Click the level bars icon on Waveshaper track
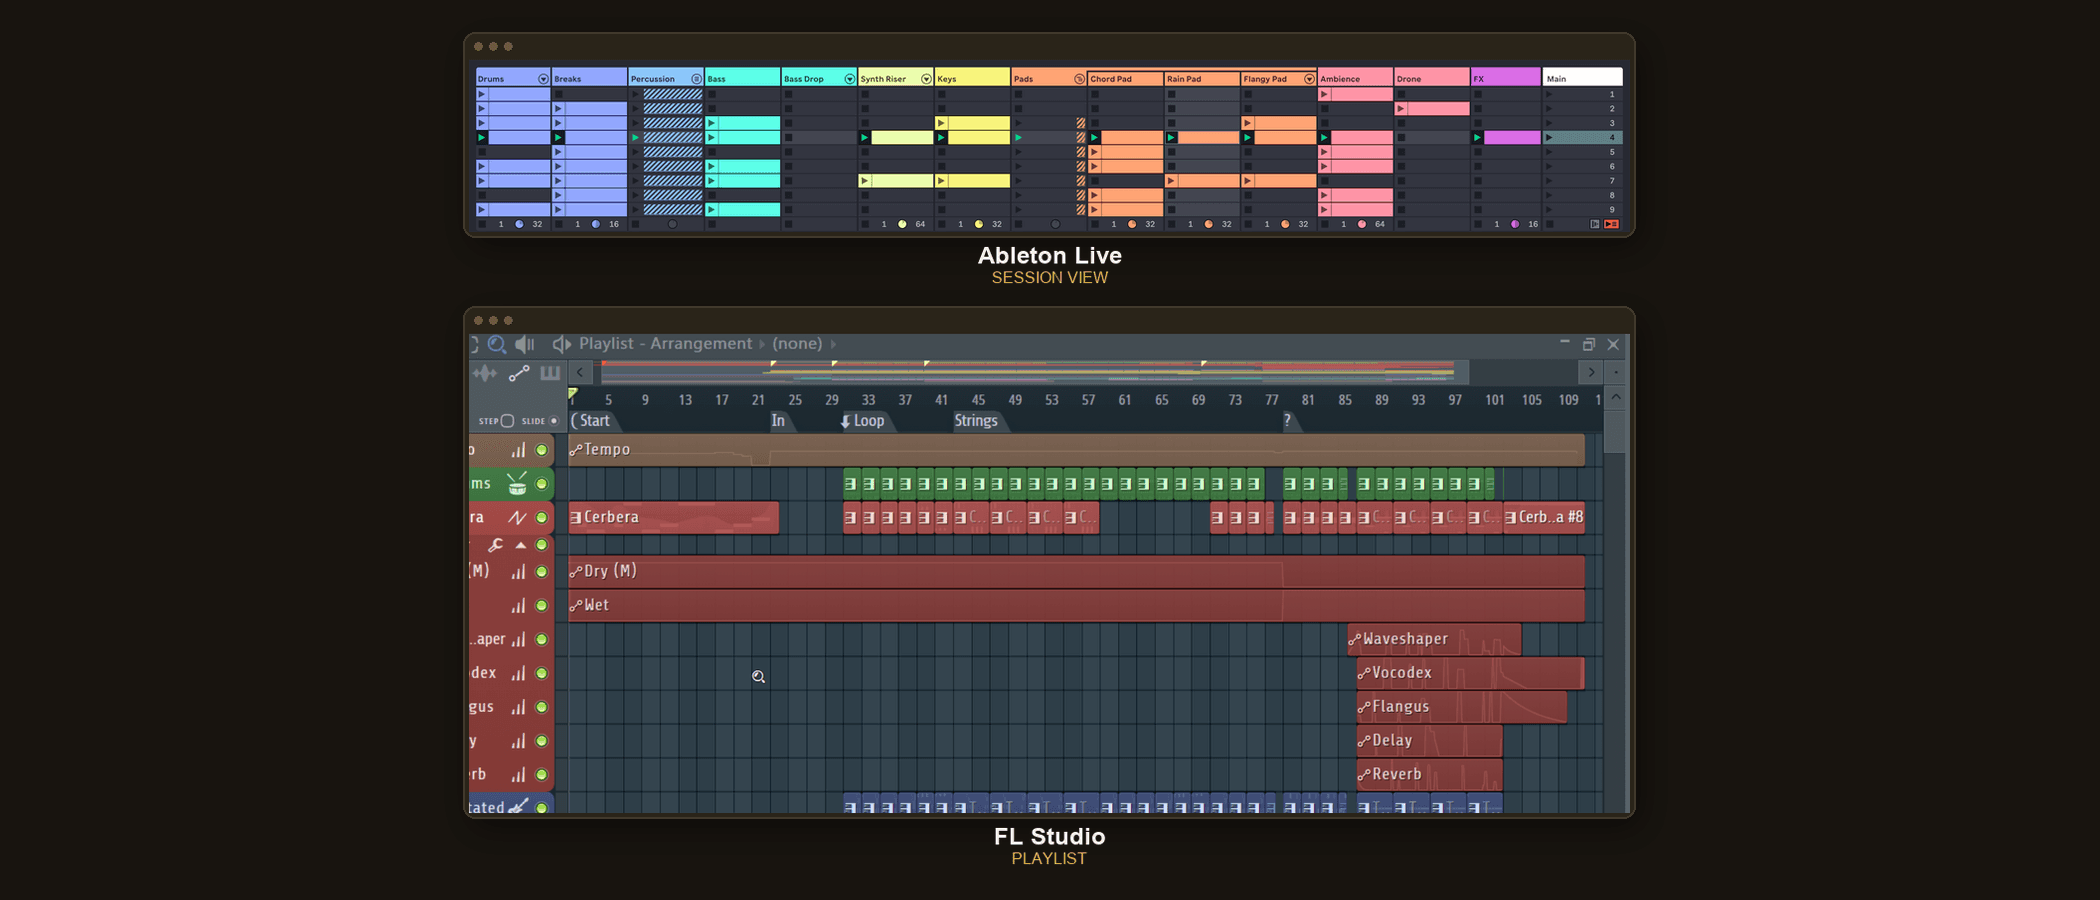Viewport: 2100px width, 900px height. click(x=518, y=640)
